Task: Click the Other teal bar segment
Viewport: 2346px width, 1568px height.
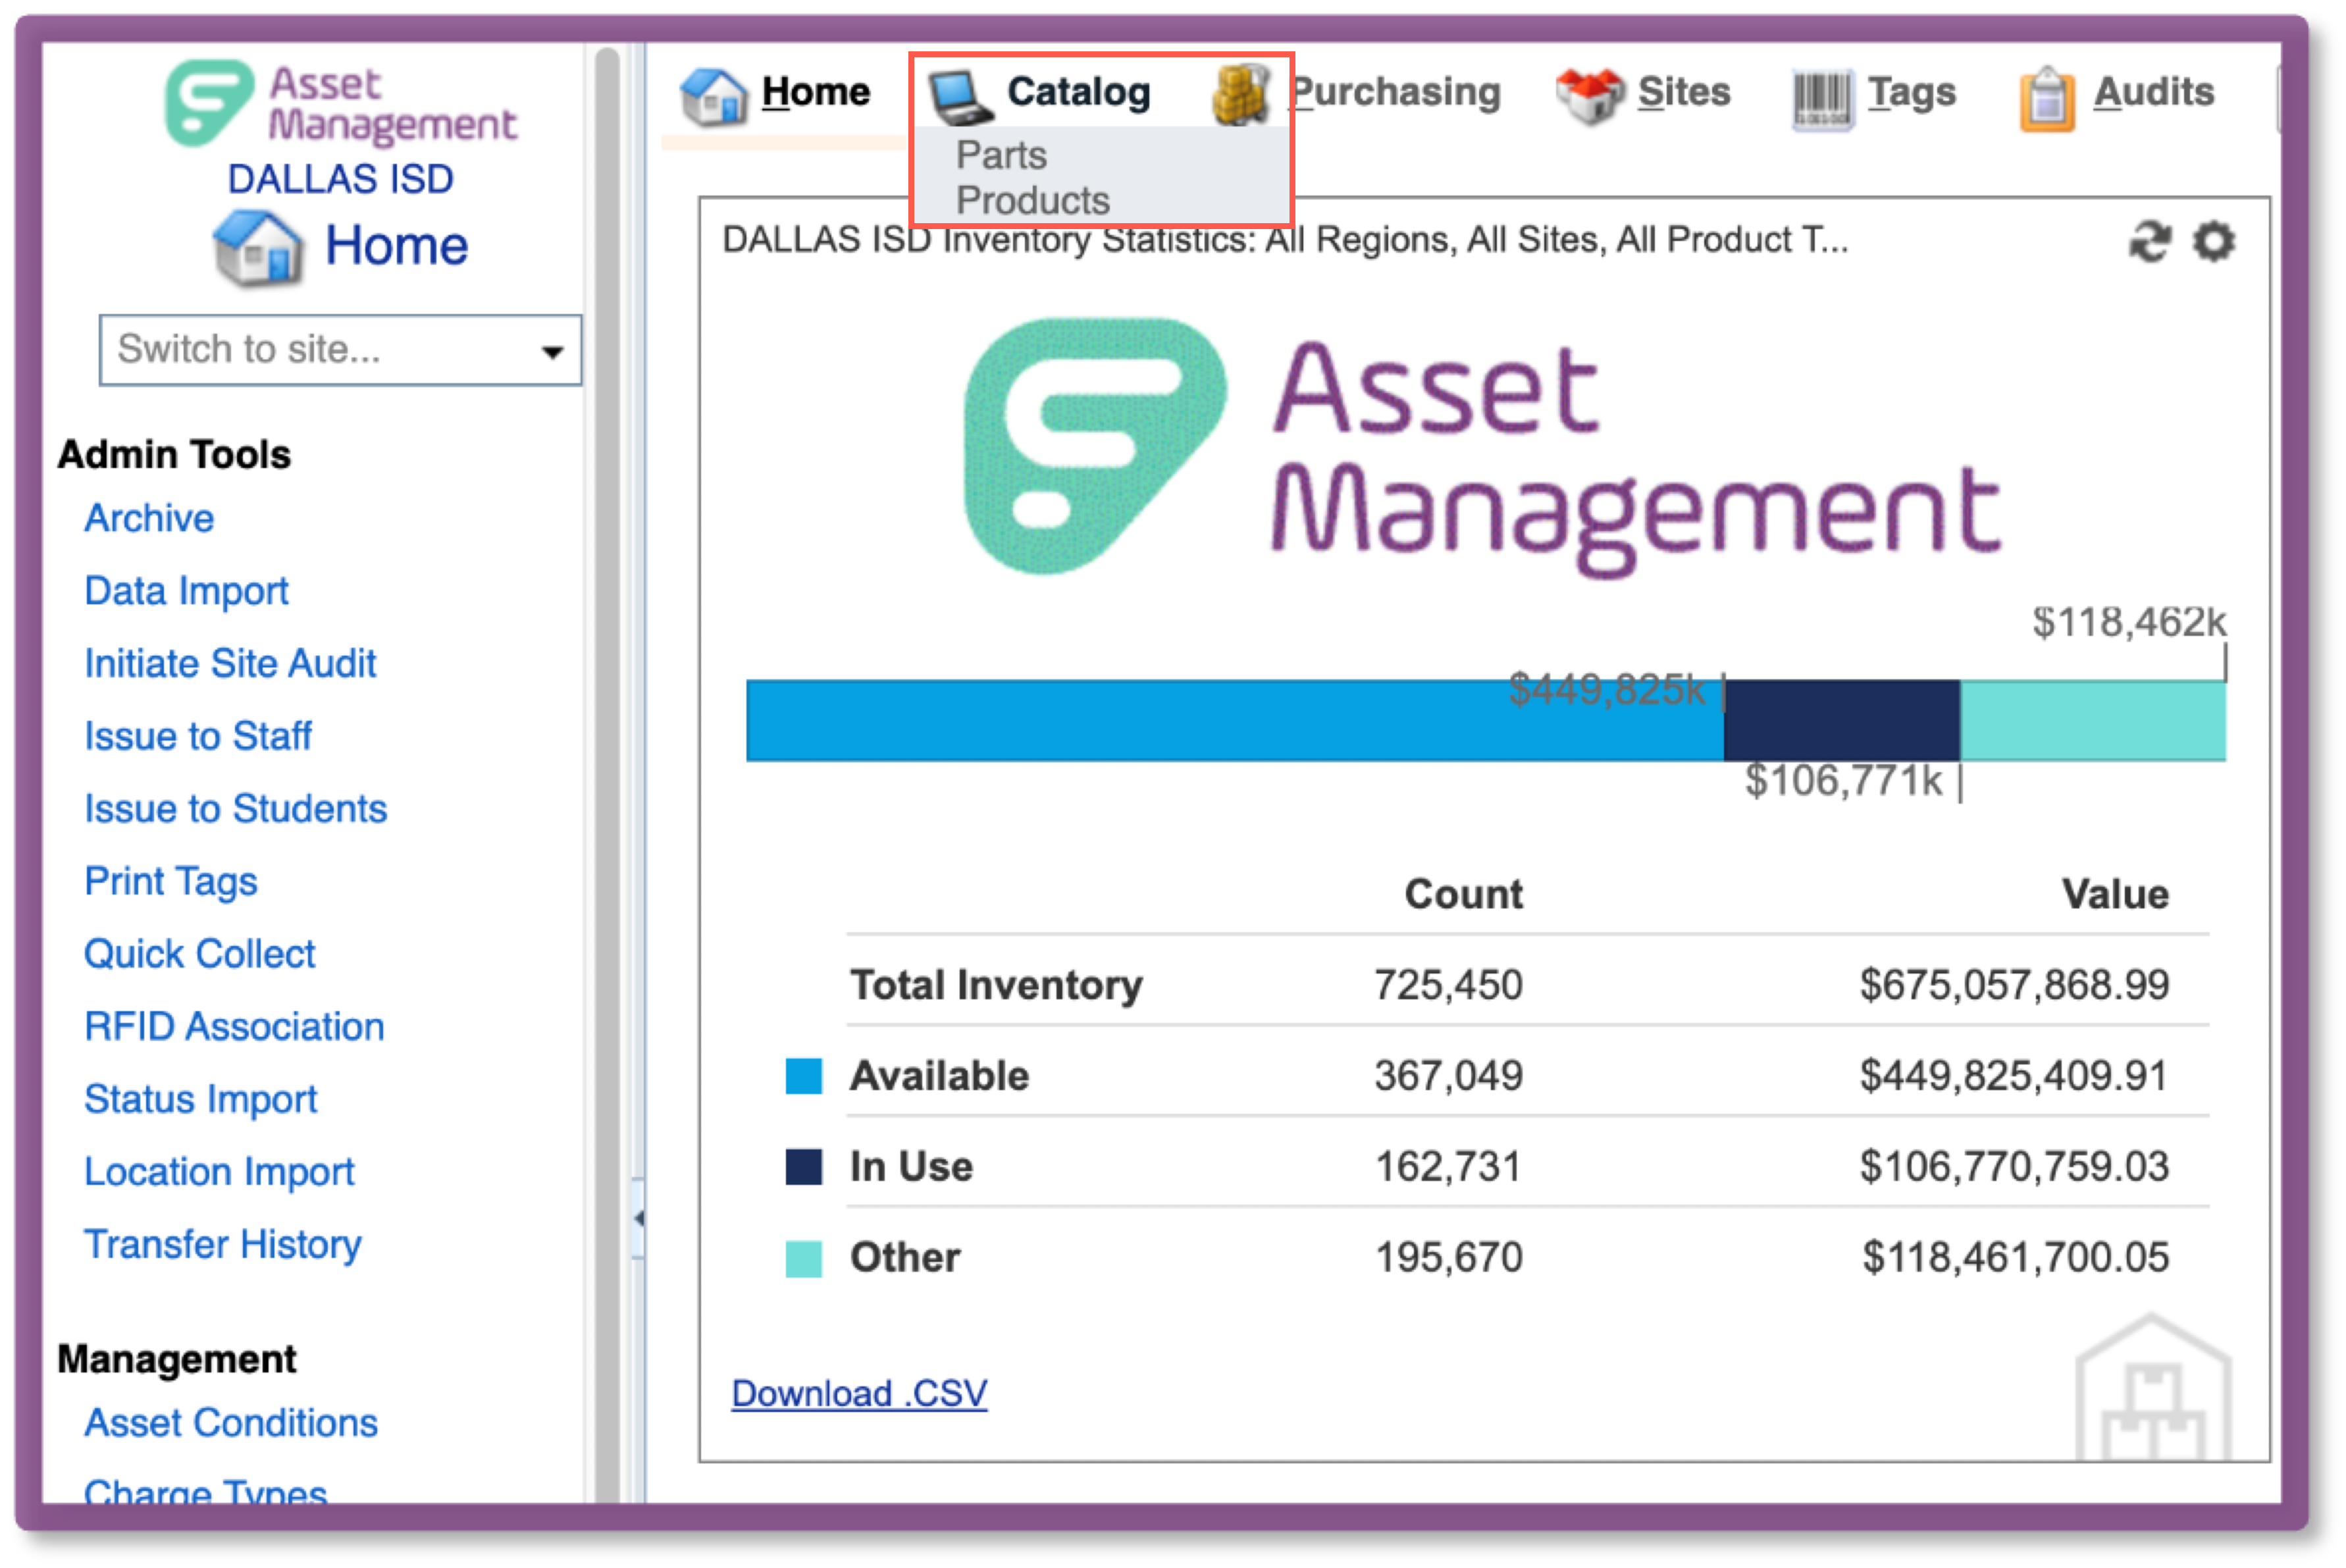Action: pos(2093,721)
